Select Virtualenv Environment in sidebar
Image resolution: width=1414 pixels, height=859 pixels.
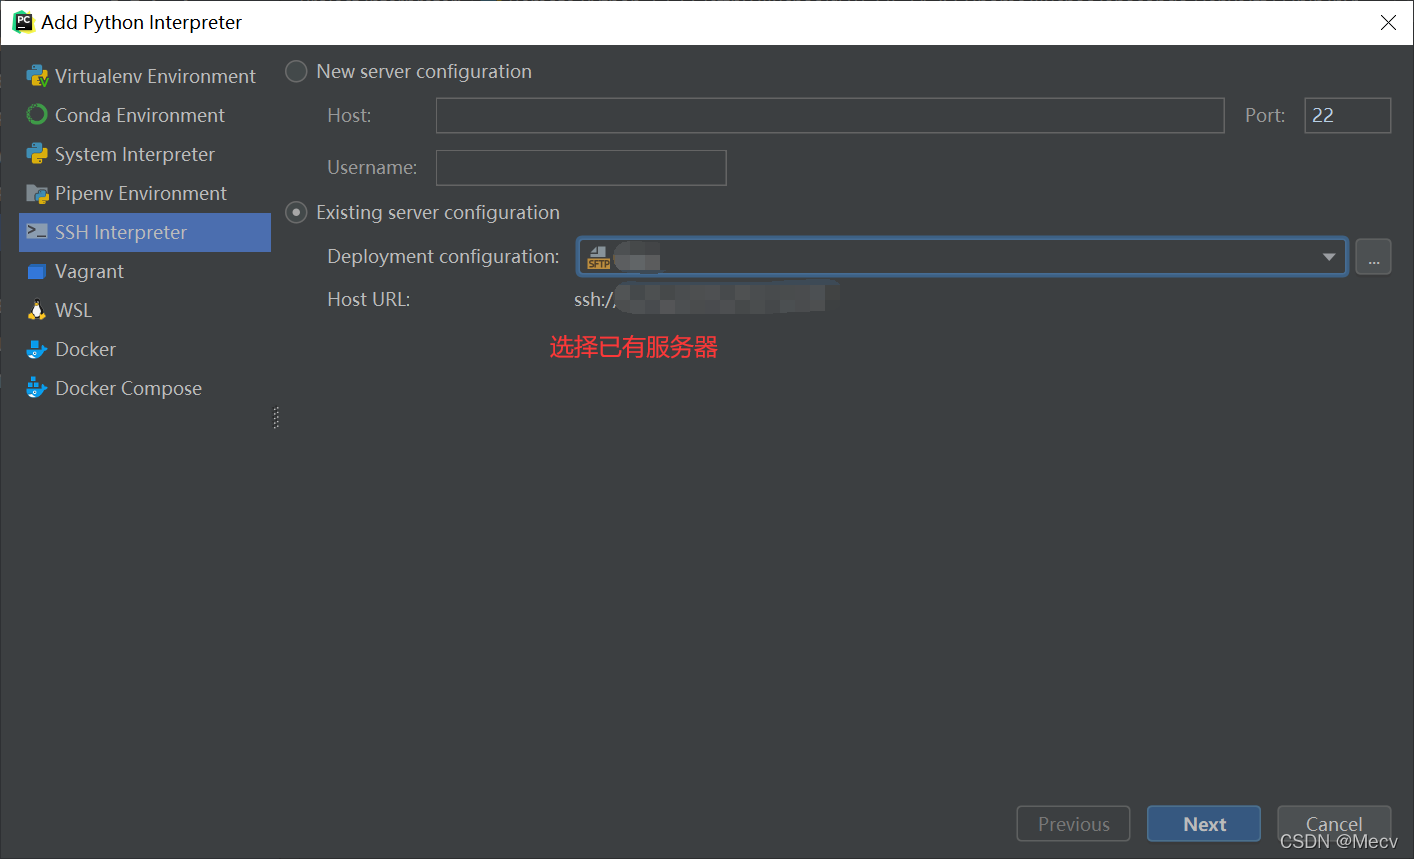pos(145,76)
